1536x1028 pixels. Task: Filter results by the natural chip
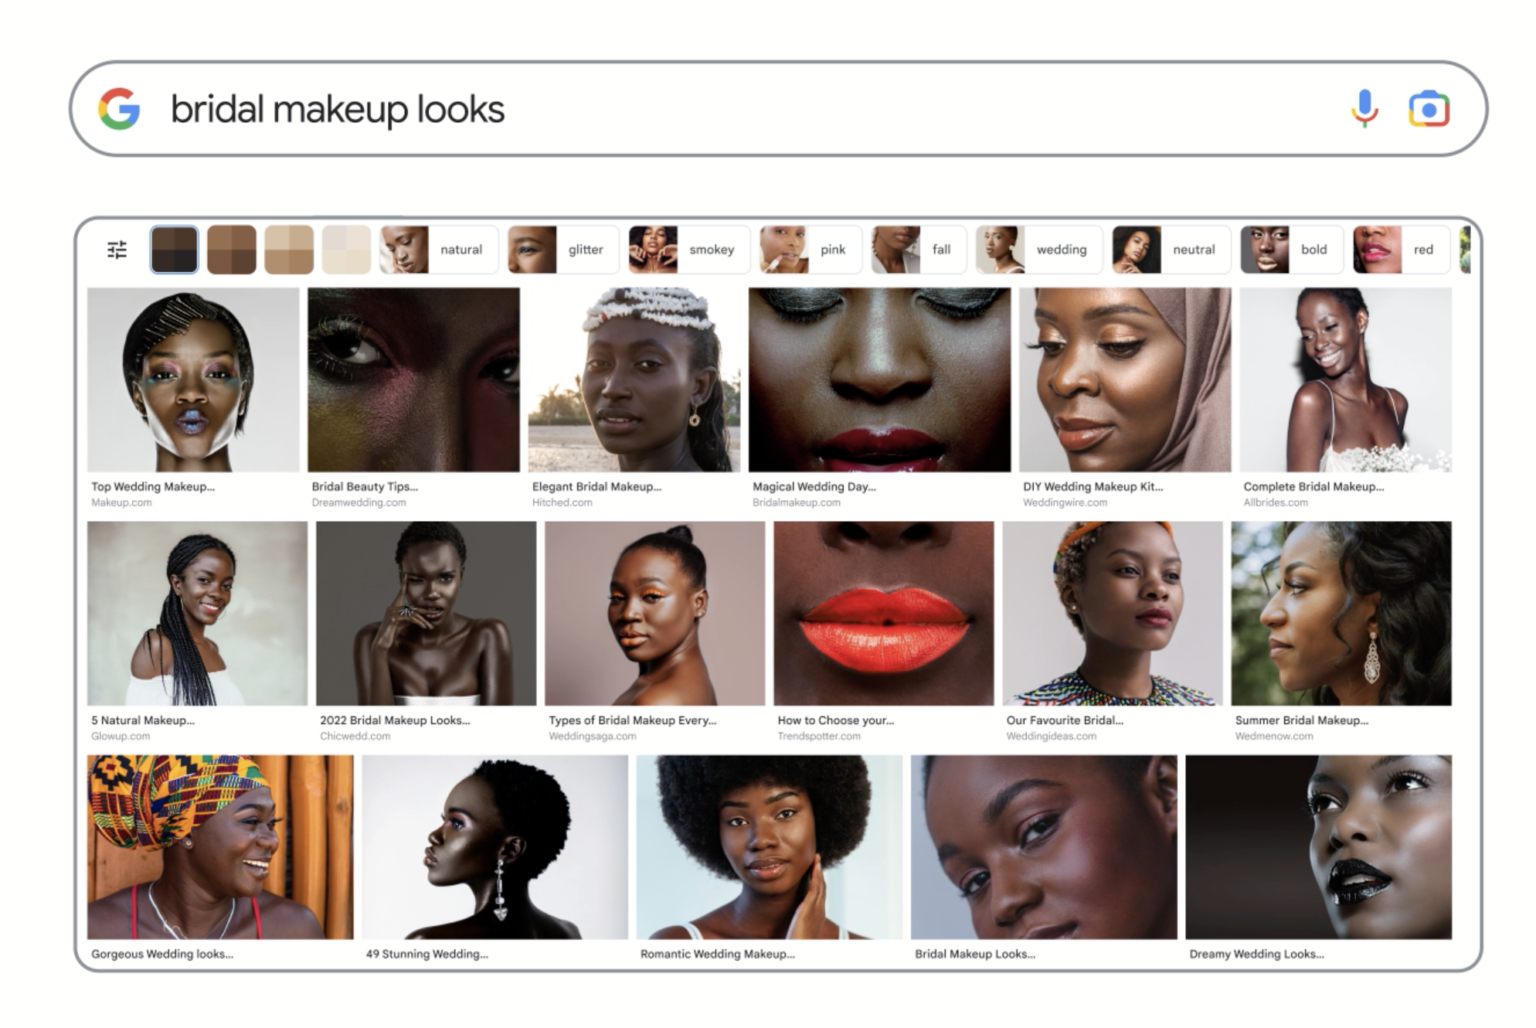click(437, 250)
